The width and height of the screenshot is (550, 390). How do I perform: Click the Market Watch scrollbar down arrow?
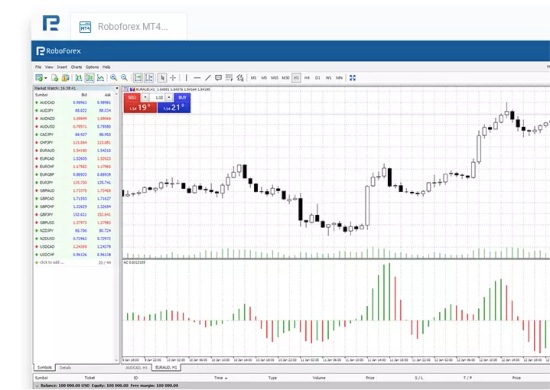pyautogui.click(x=117, y=360)
